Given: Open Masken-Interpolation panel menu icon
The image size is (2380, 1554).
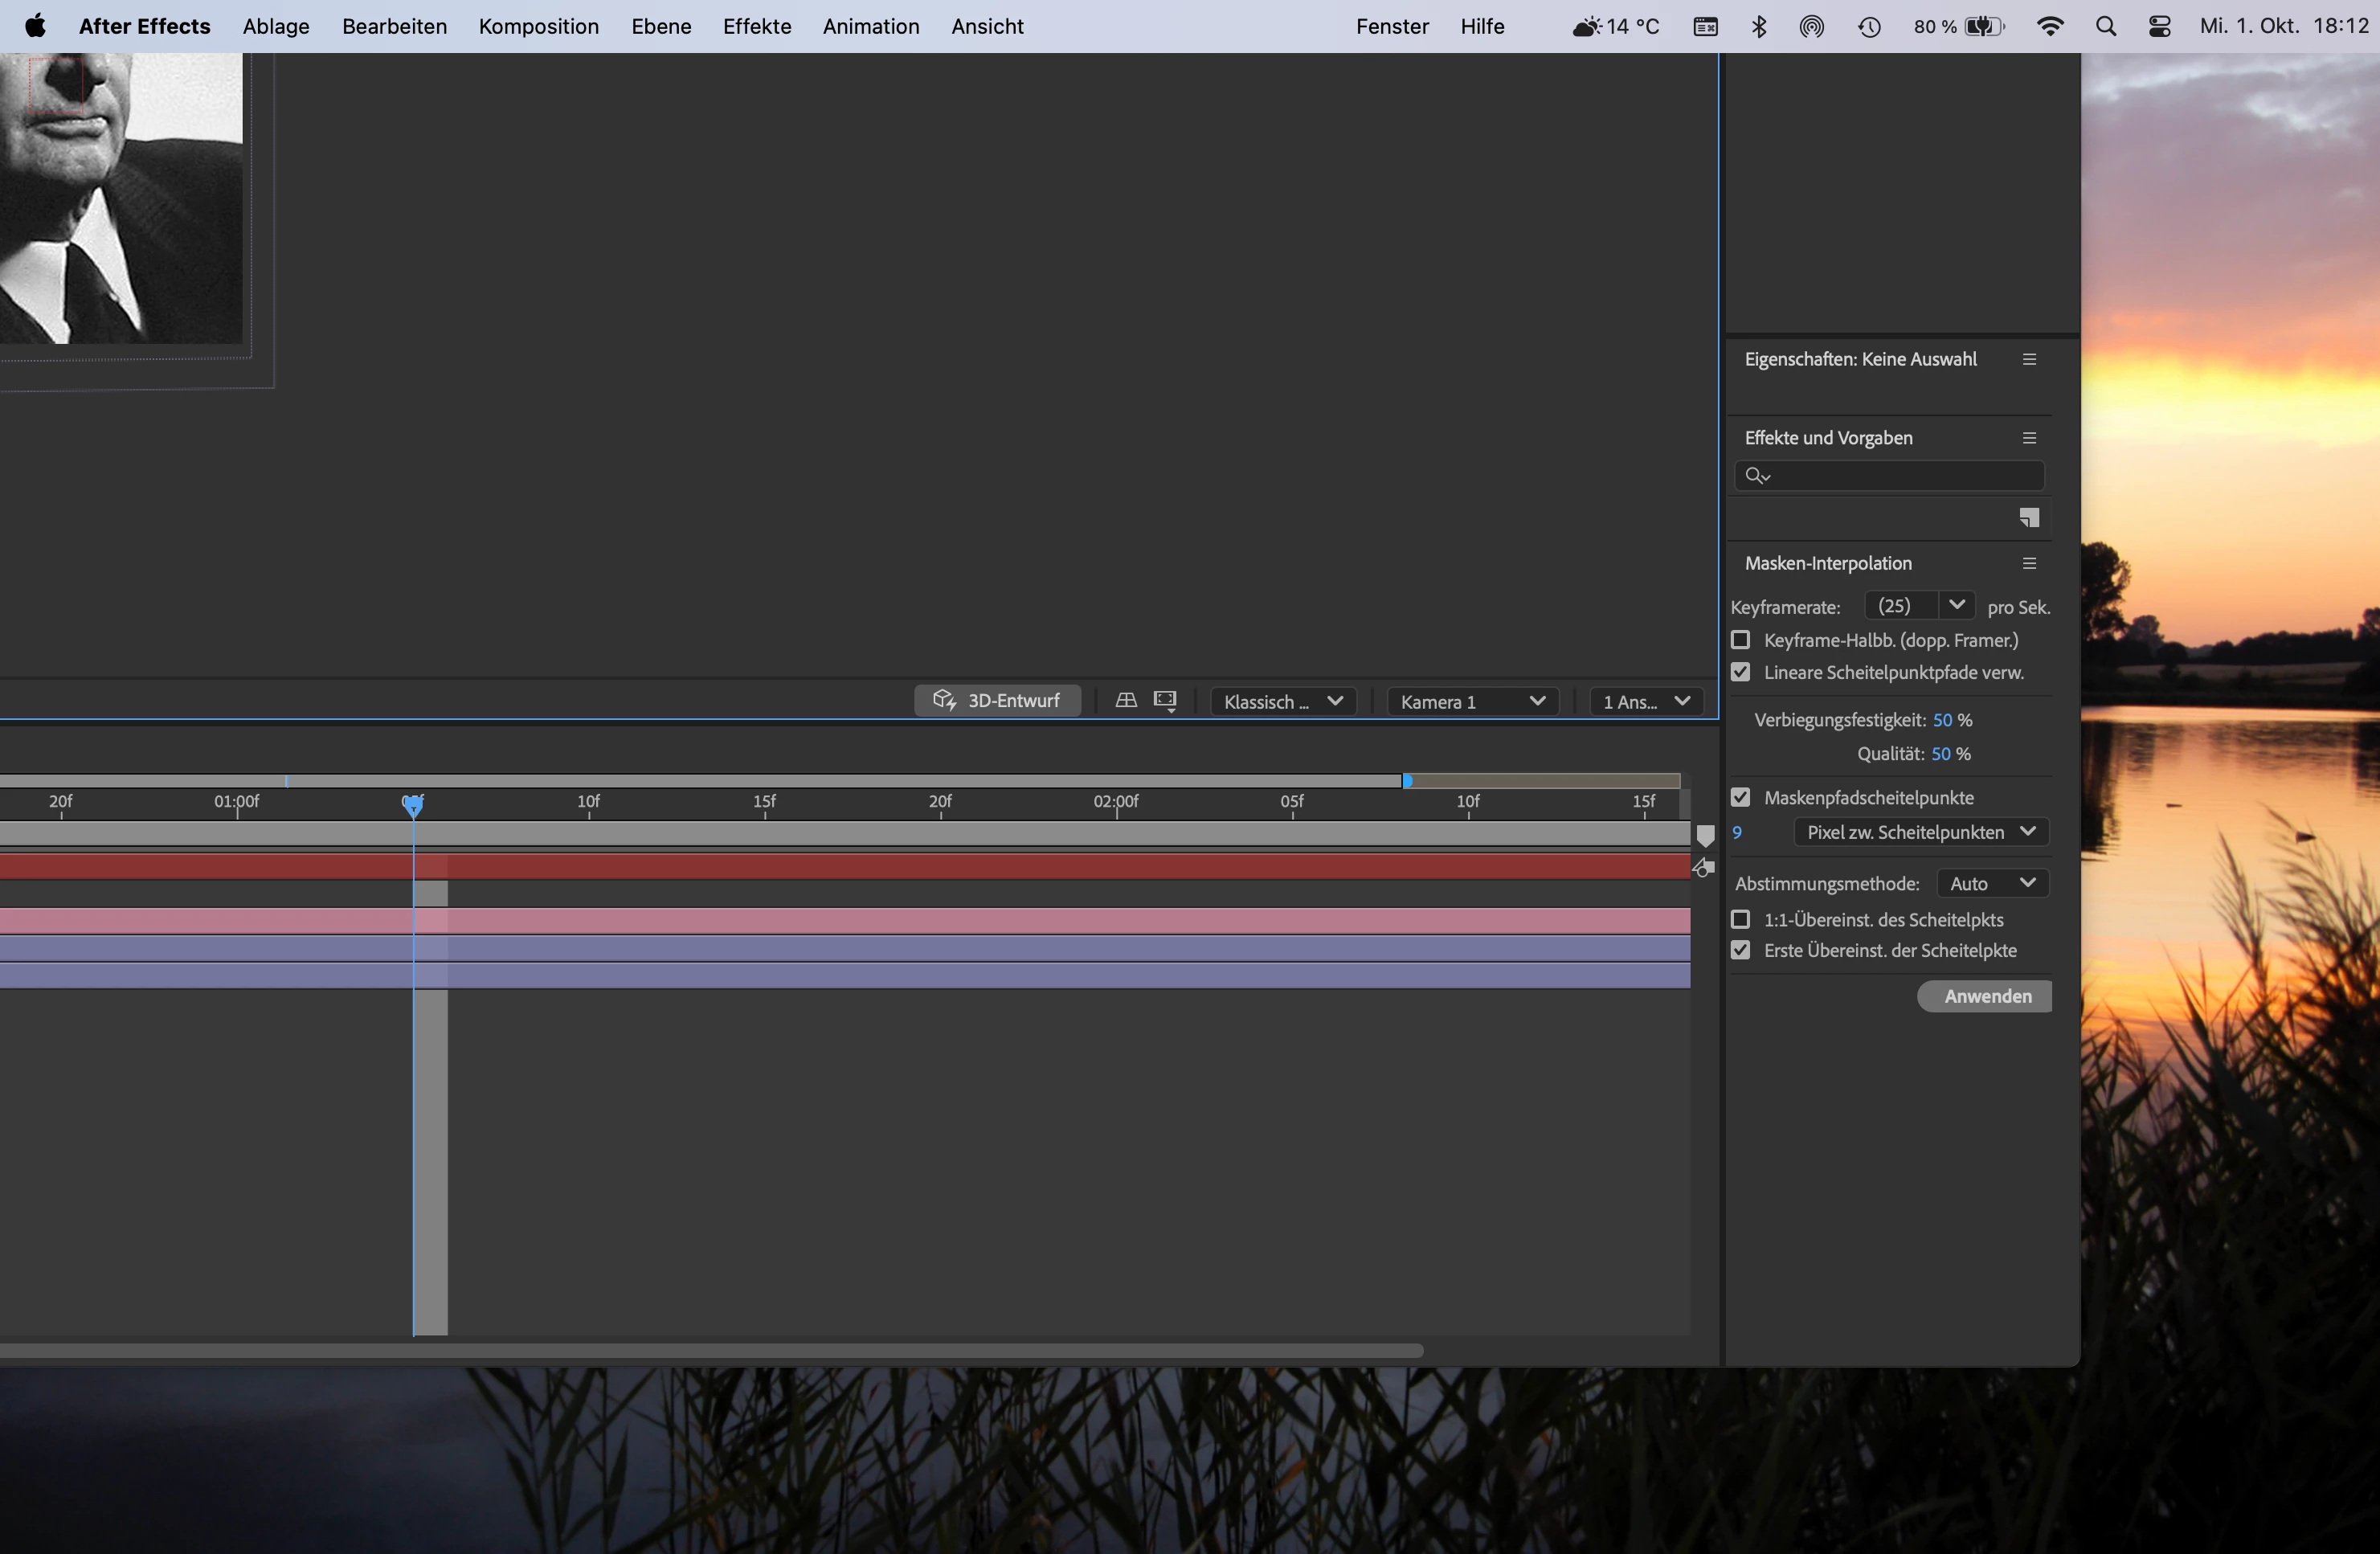Looking at the screenshot, I should pyautogui.click(x=2029, y=564).
